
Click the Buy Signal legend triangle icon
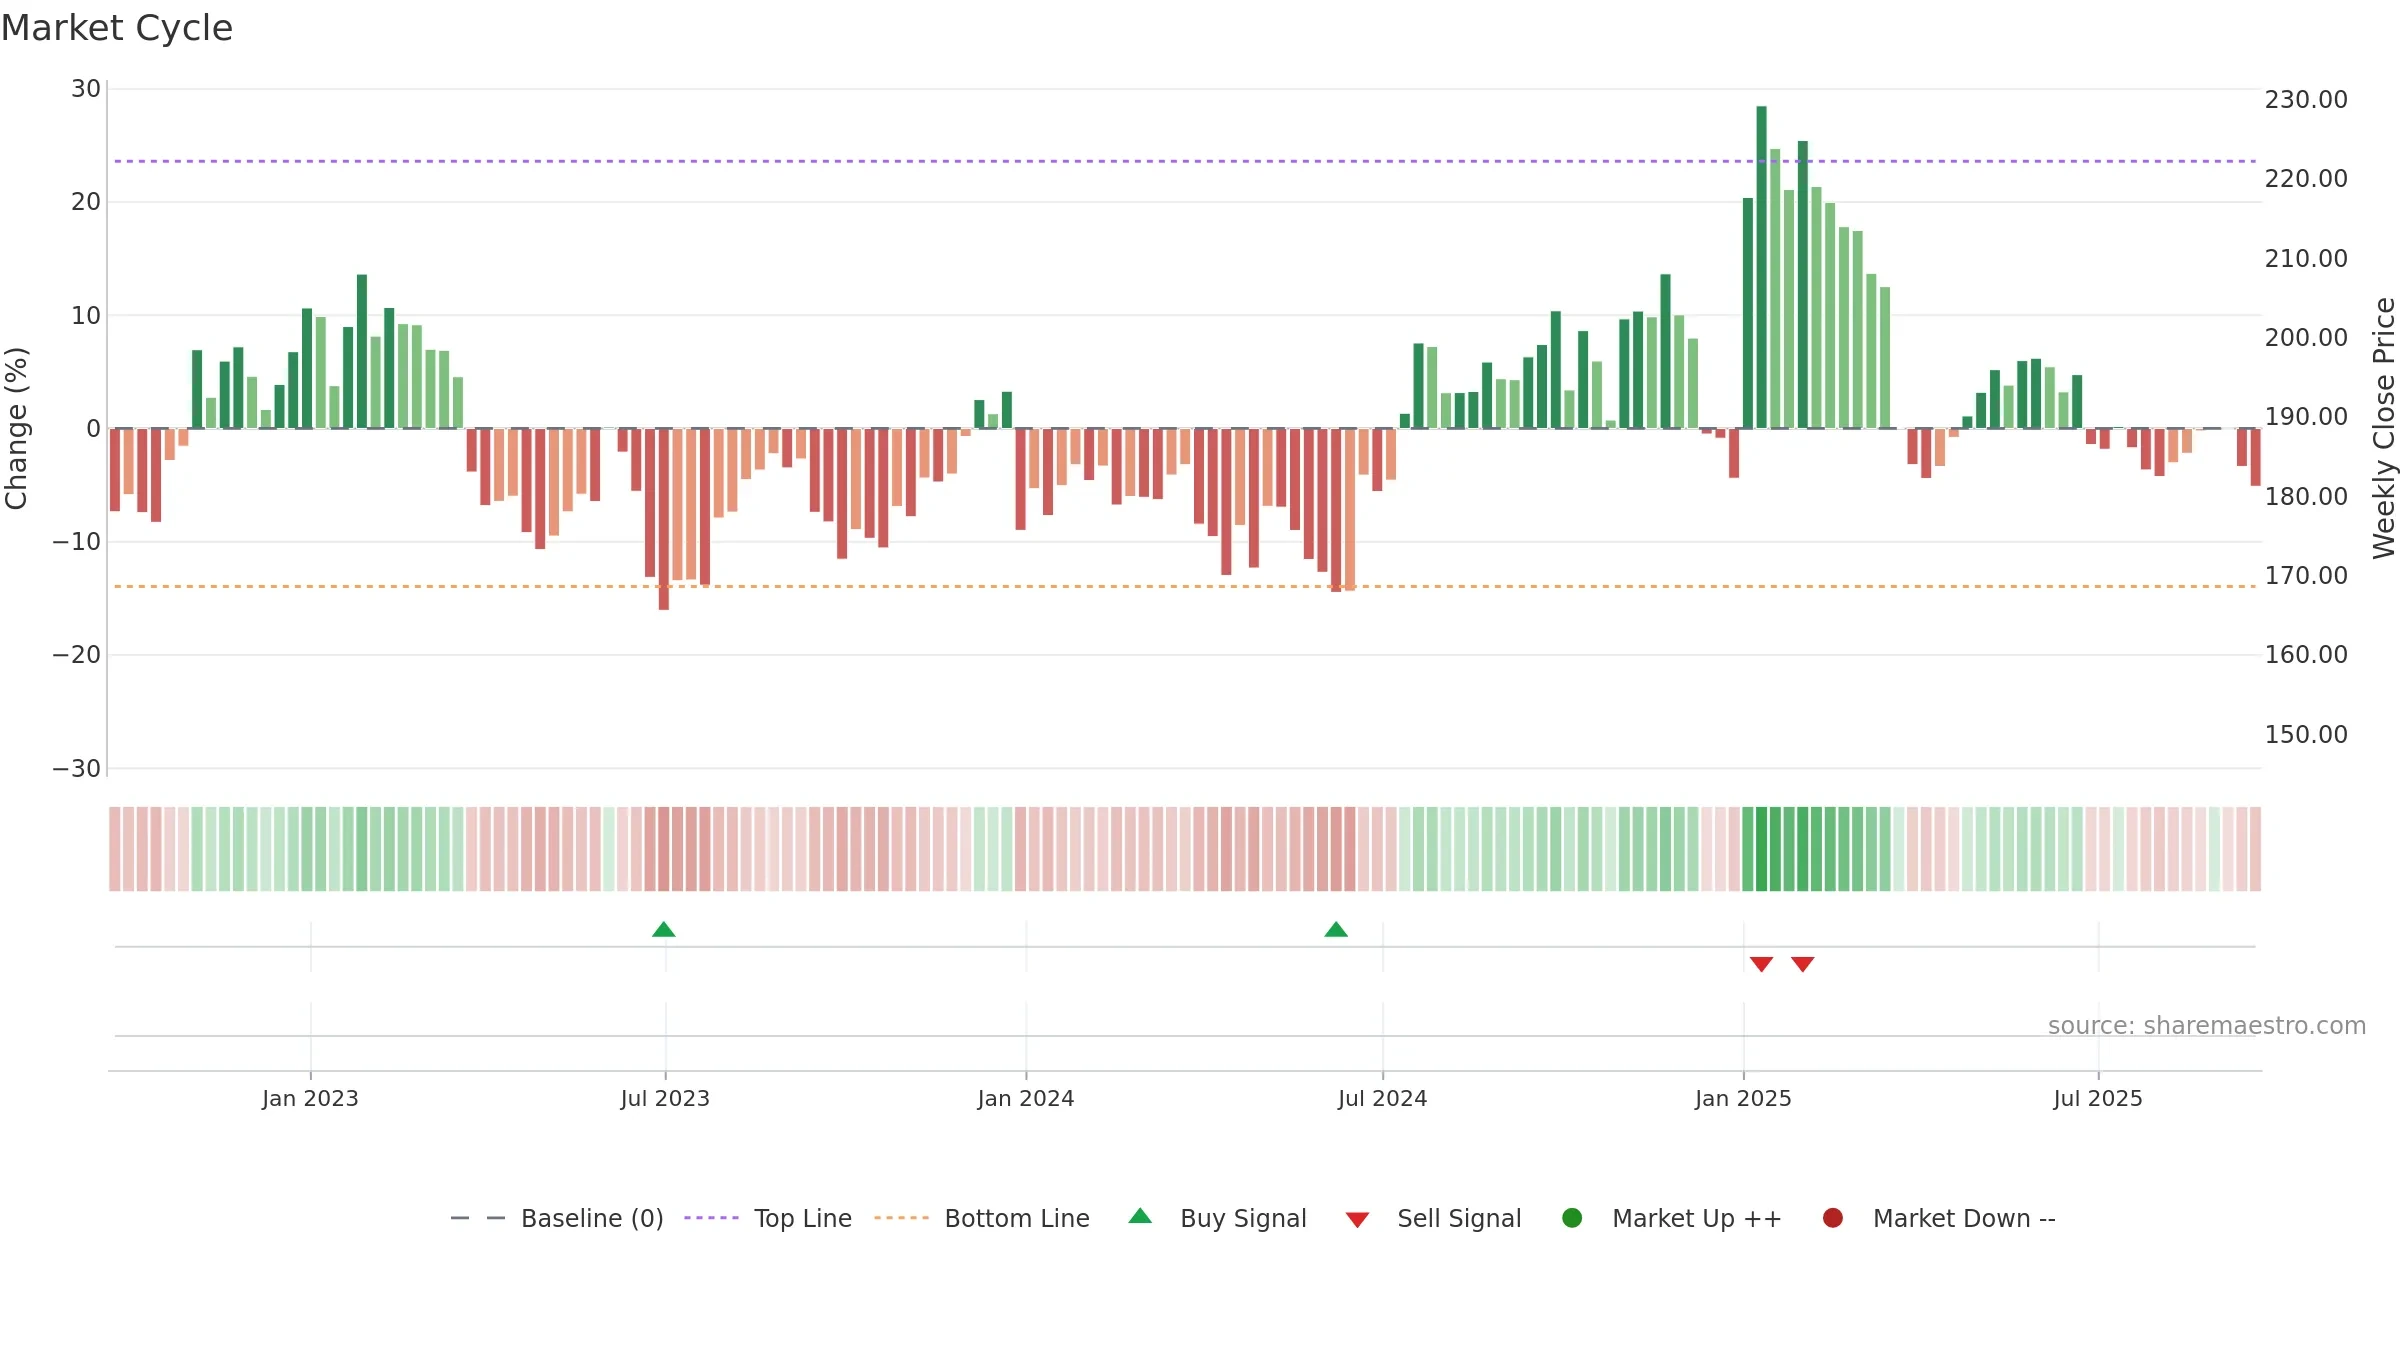(x=1140, y=1216)
